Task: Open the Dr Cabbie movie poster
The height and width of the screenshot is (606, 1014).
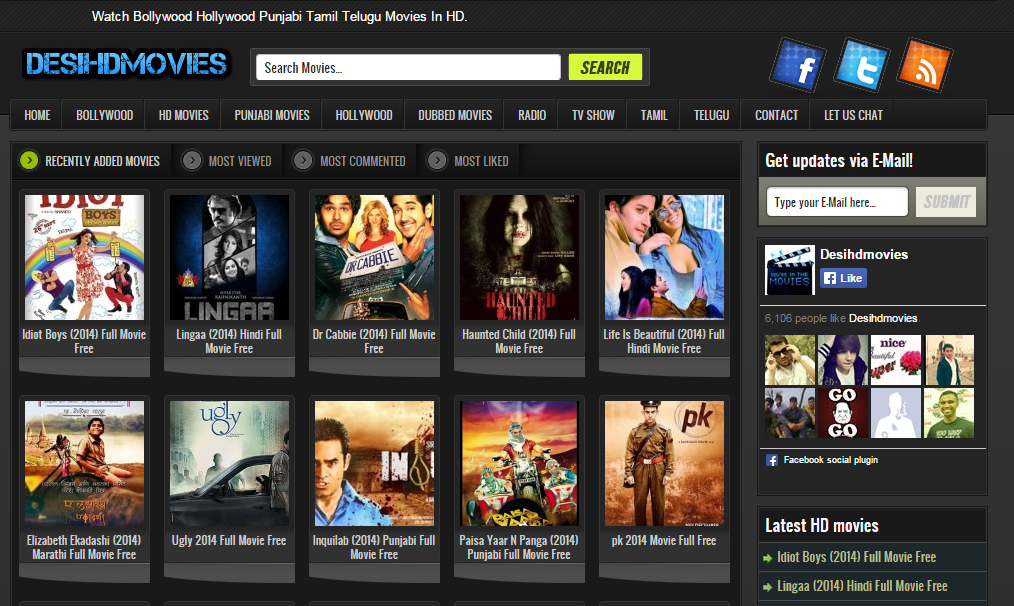Action: [x=374, y=257]
